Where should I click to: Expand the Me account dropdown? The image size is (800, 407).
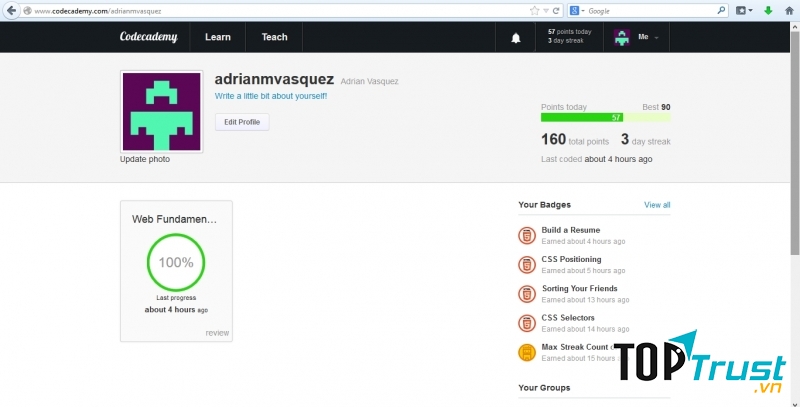point(648,37)
